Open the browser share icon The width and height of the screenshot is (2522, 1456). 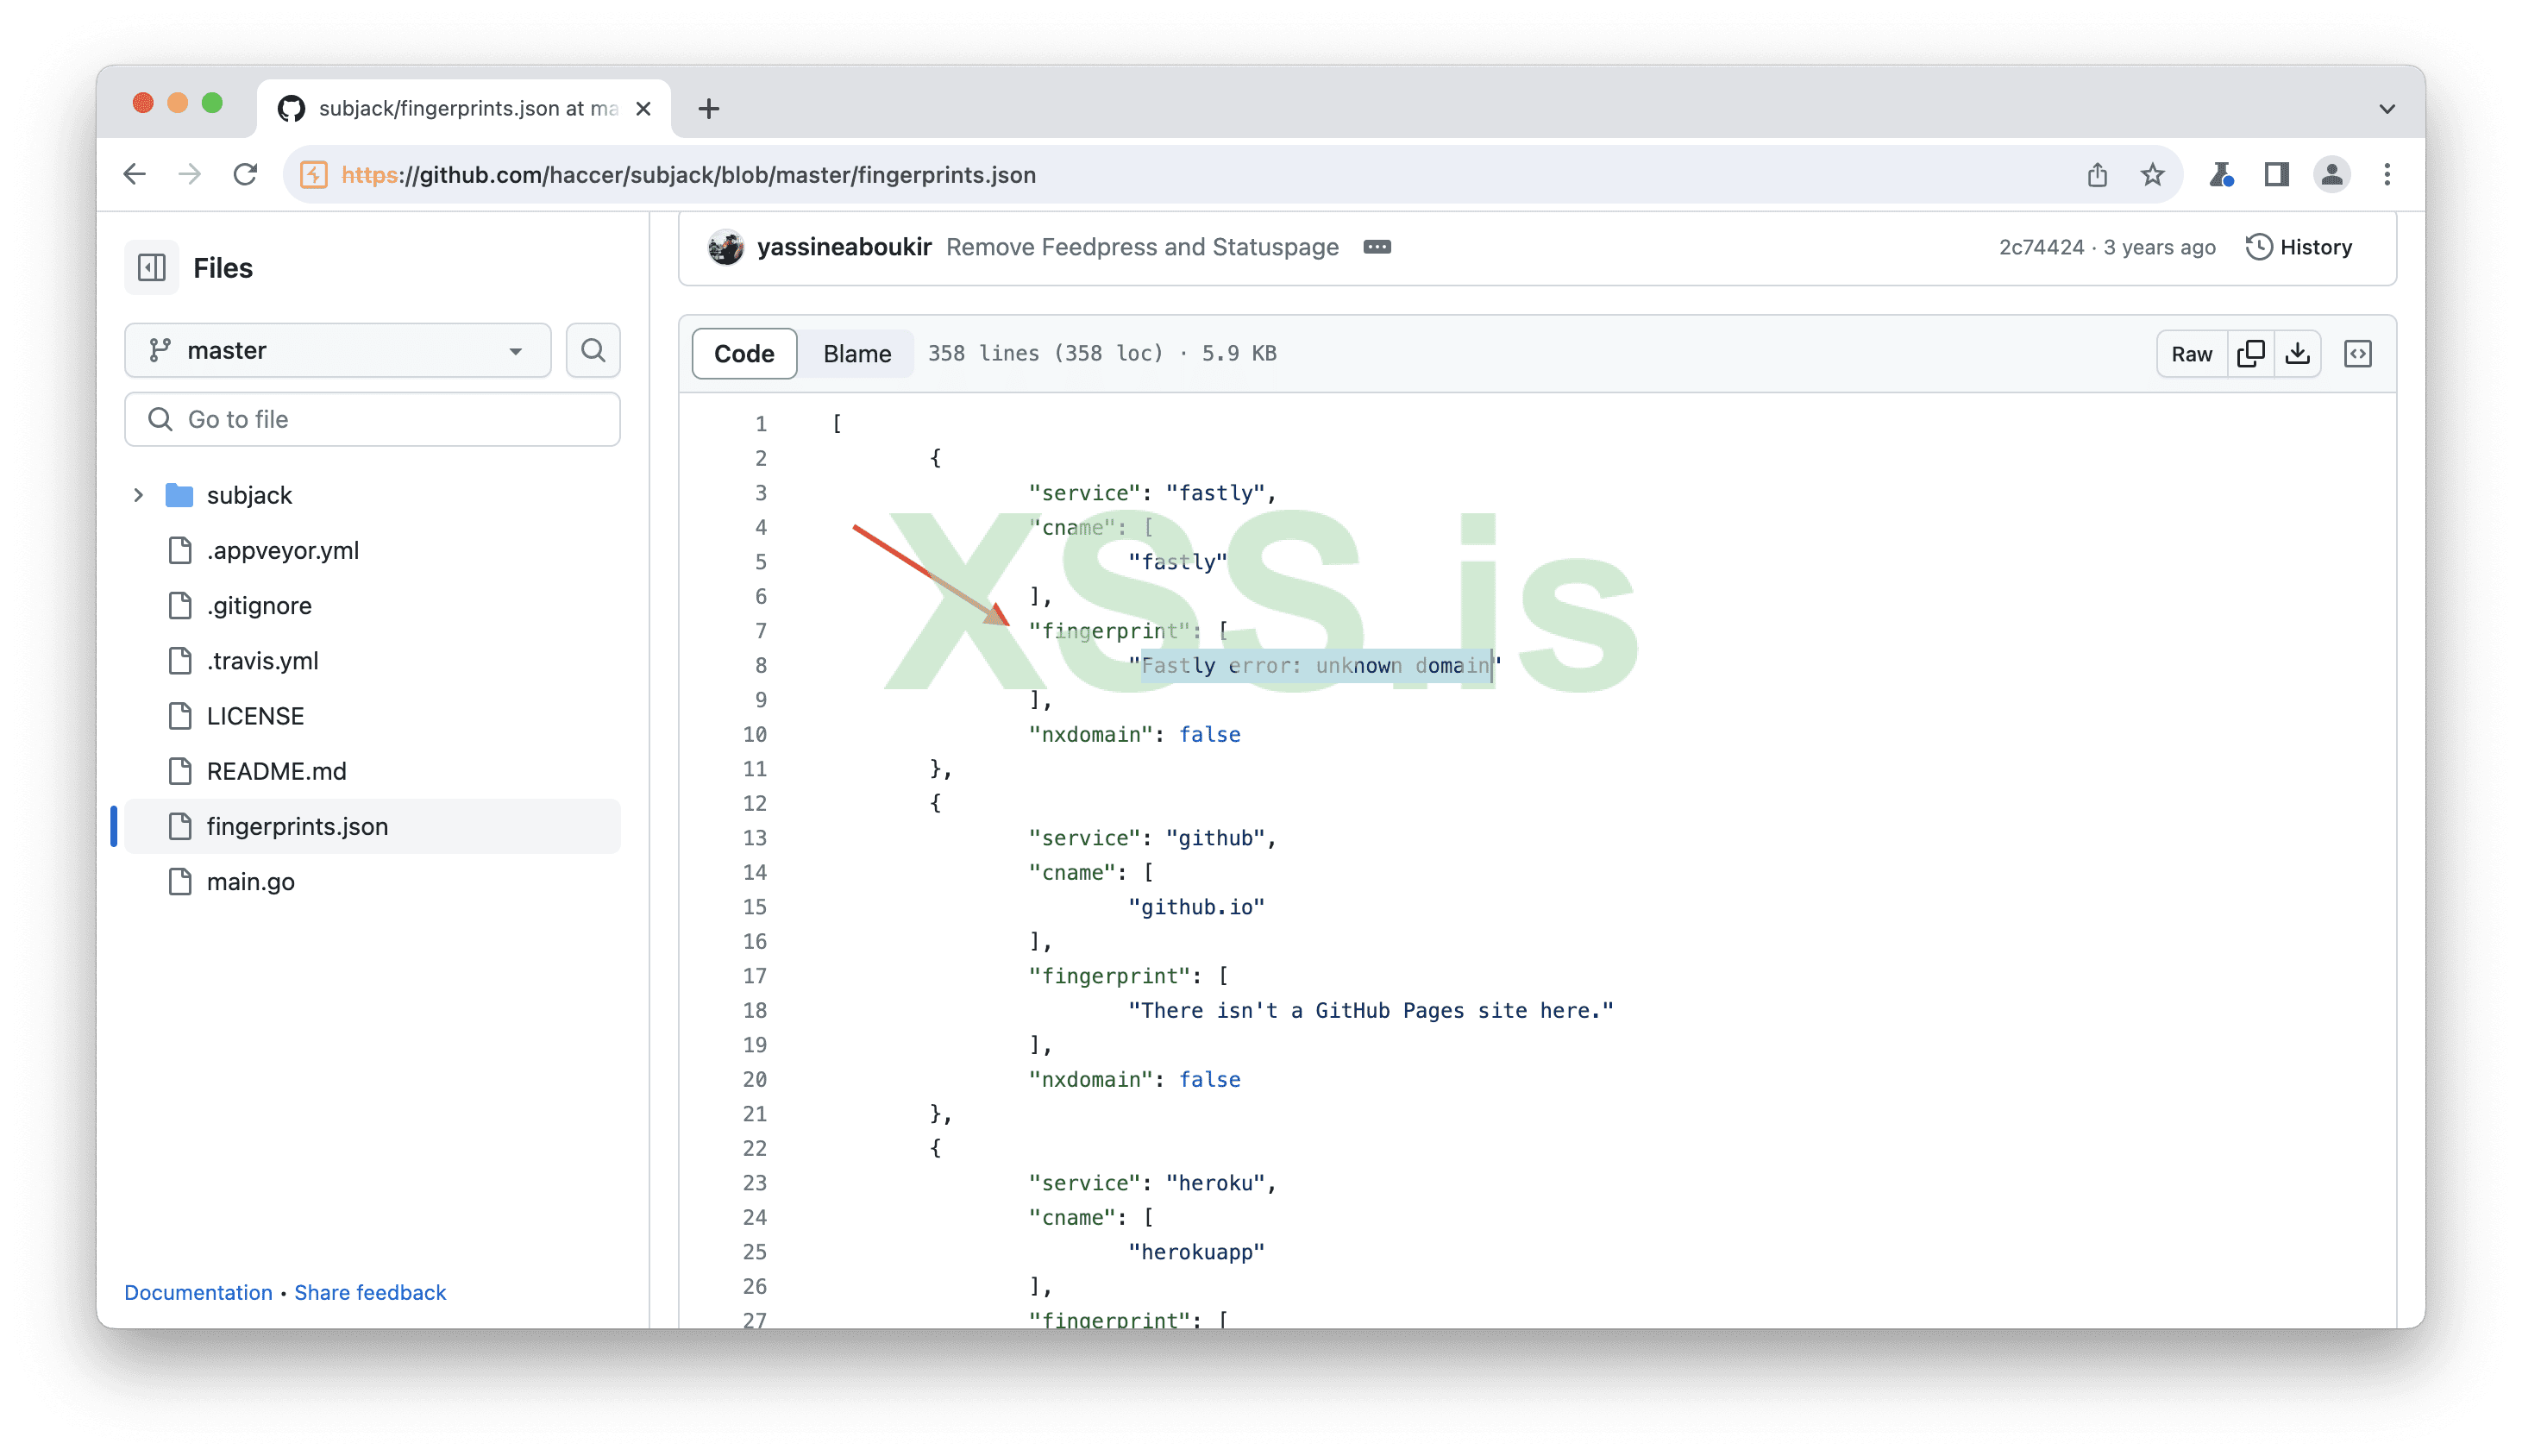pyautogui.click(x=2097, y=175)
